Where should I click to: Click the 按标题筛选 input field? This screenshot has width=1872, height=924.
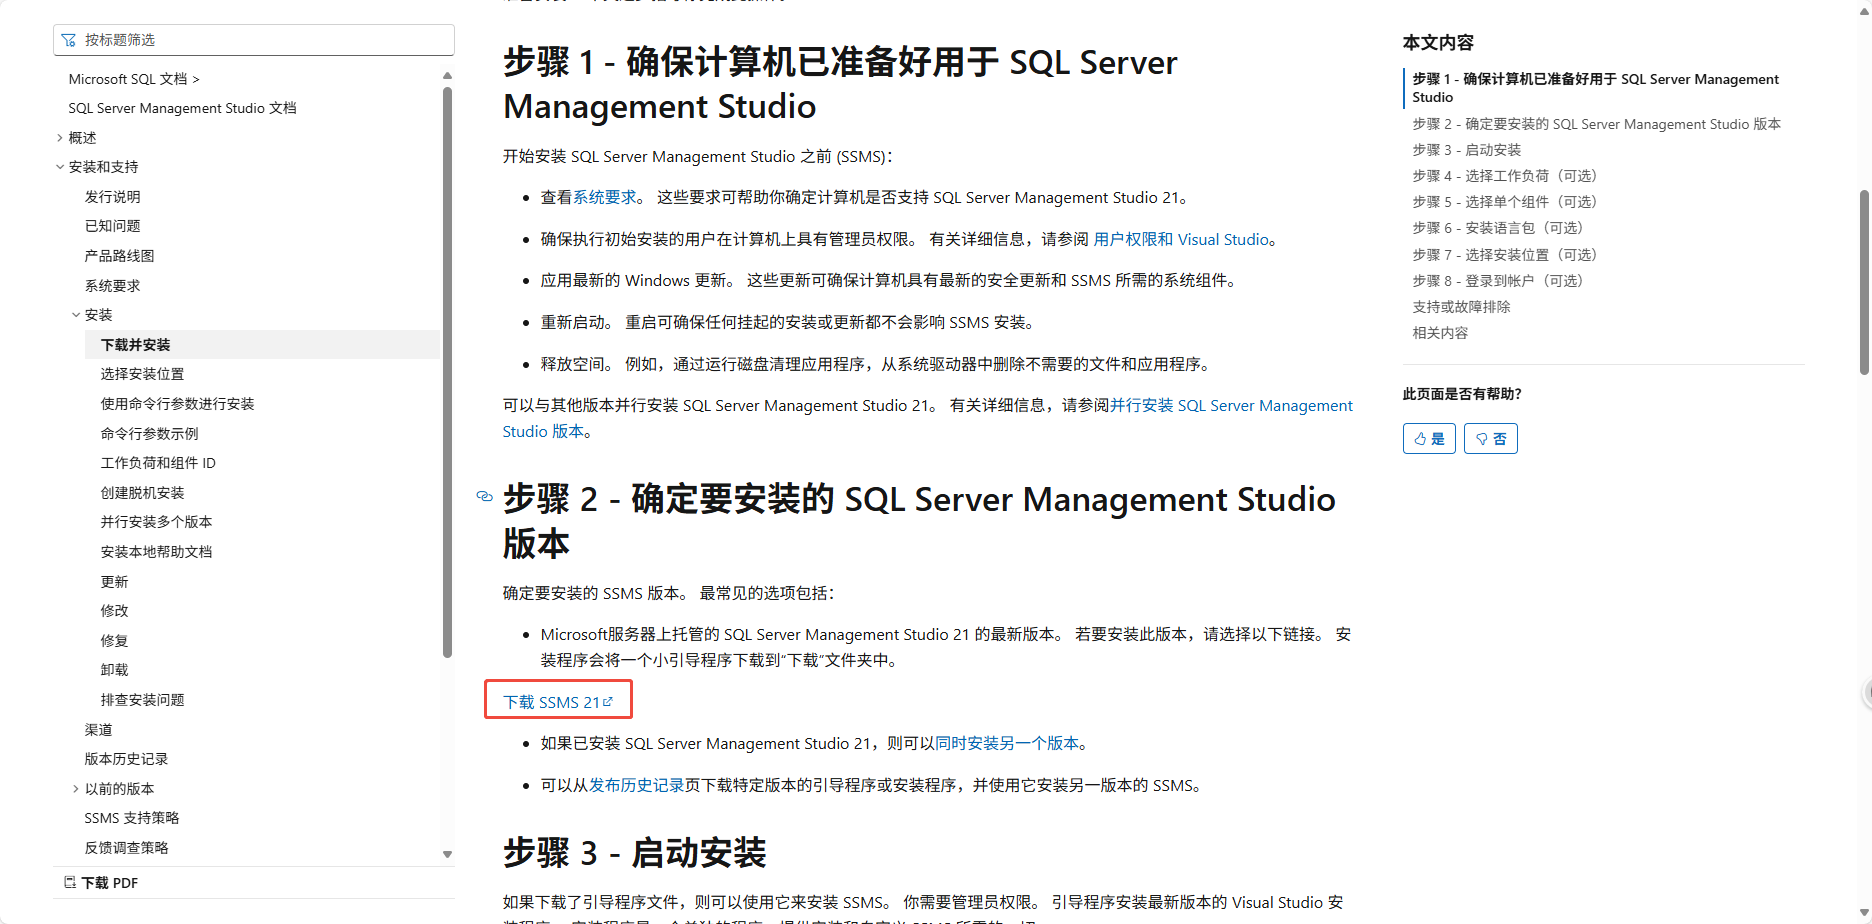pyautogui.click(x=250, y=40)
